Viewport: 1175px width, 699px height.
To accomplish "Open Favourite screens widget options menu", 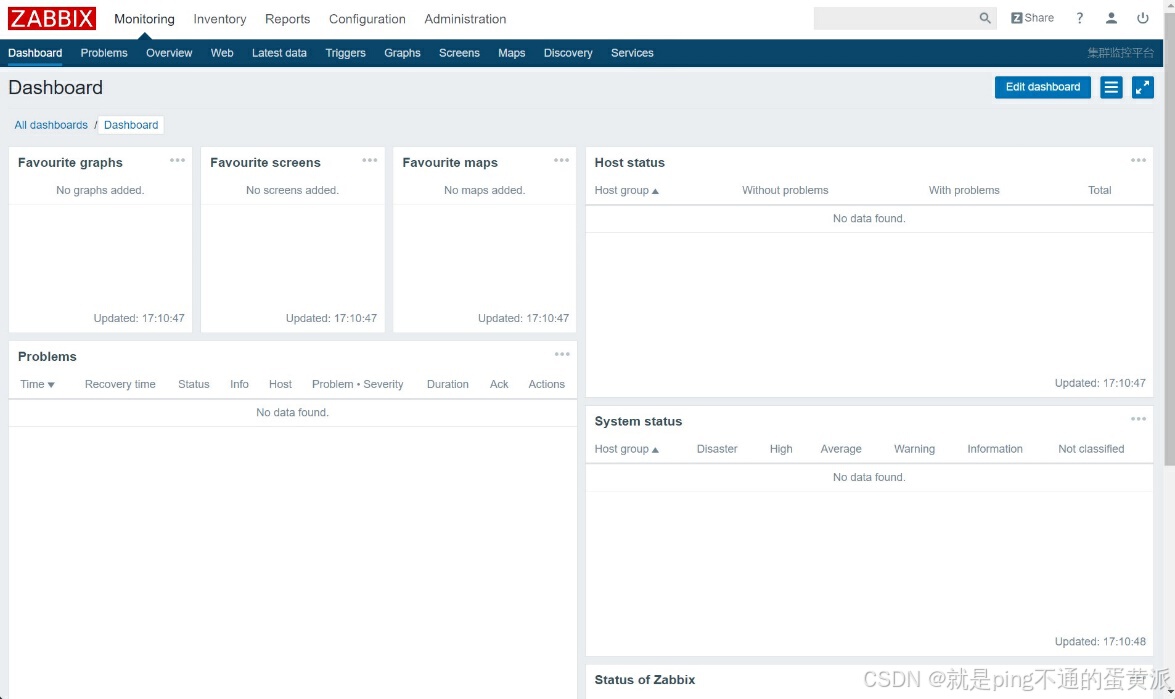I will [369, 160].
